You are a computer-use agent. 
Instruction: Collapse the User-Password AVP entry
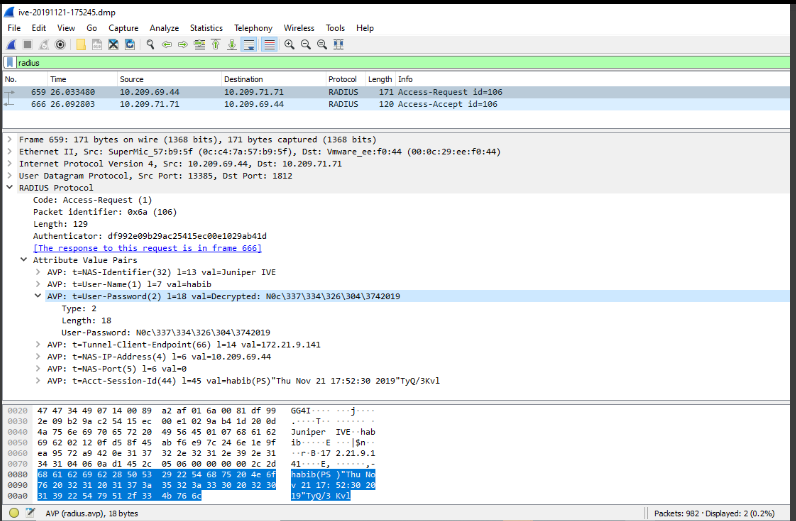coord(38,296)
